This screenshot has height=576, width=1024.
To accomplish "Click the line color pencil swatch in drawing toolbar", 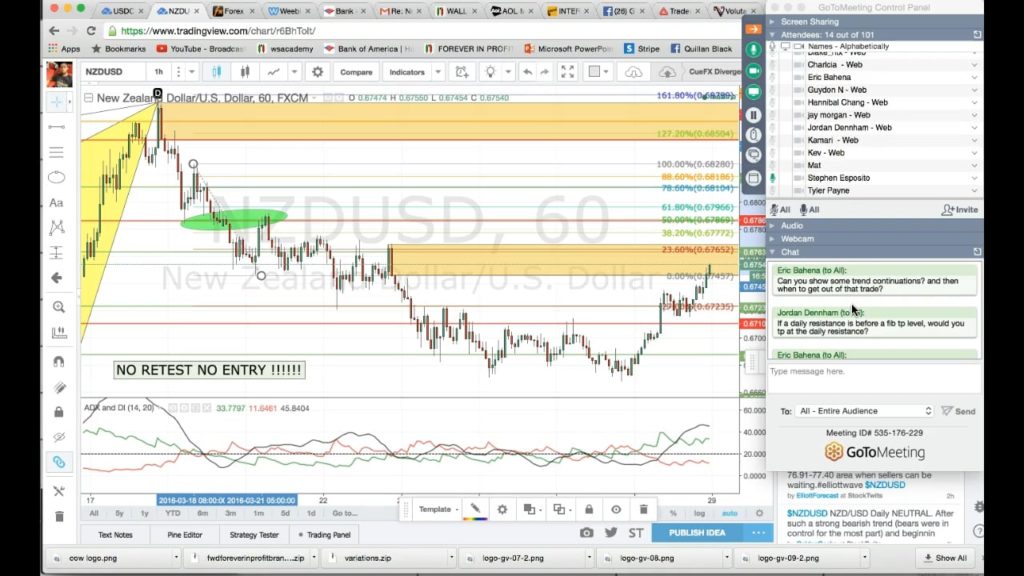I will [476, 509].
